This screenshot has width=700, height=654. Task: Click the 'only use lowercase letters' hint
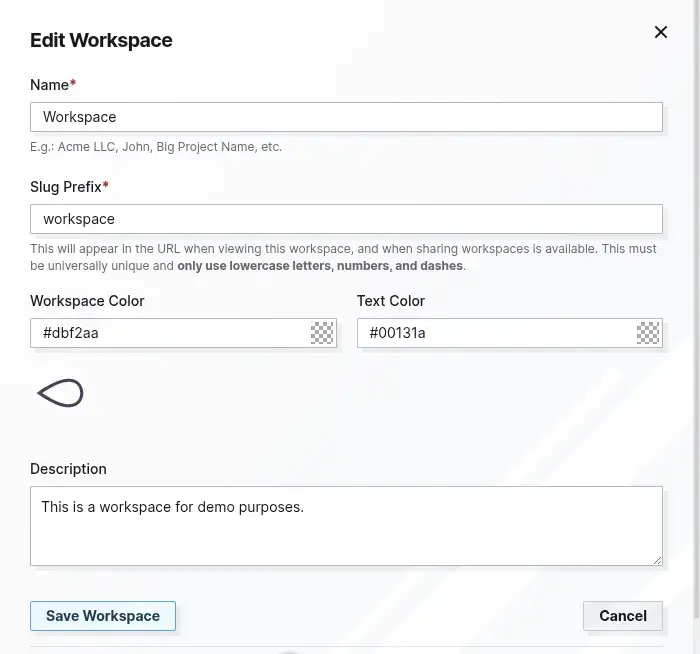coord(320,266)
